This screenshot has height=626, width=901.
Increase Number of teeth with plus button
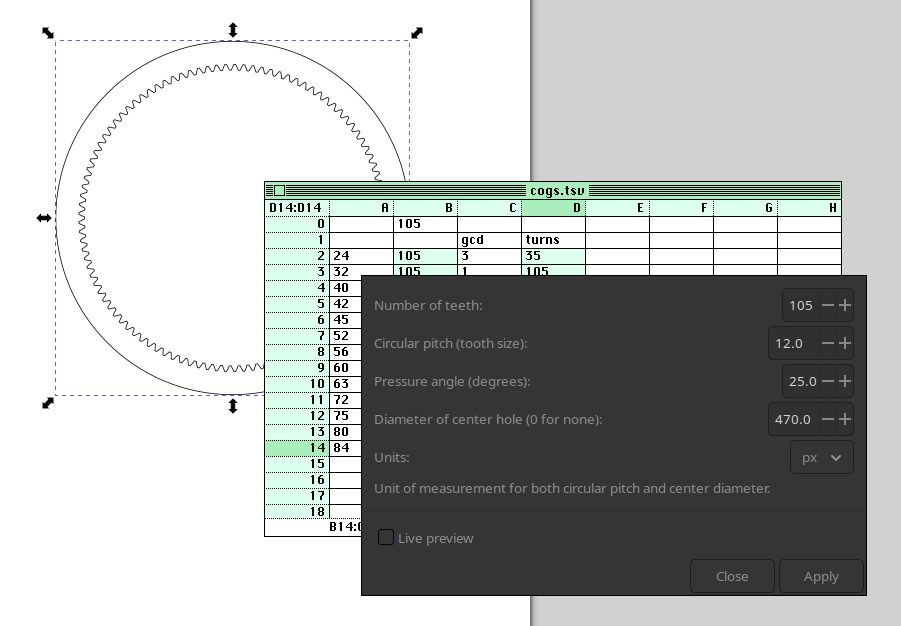[845, 306]
